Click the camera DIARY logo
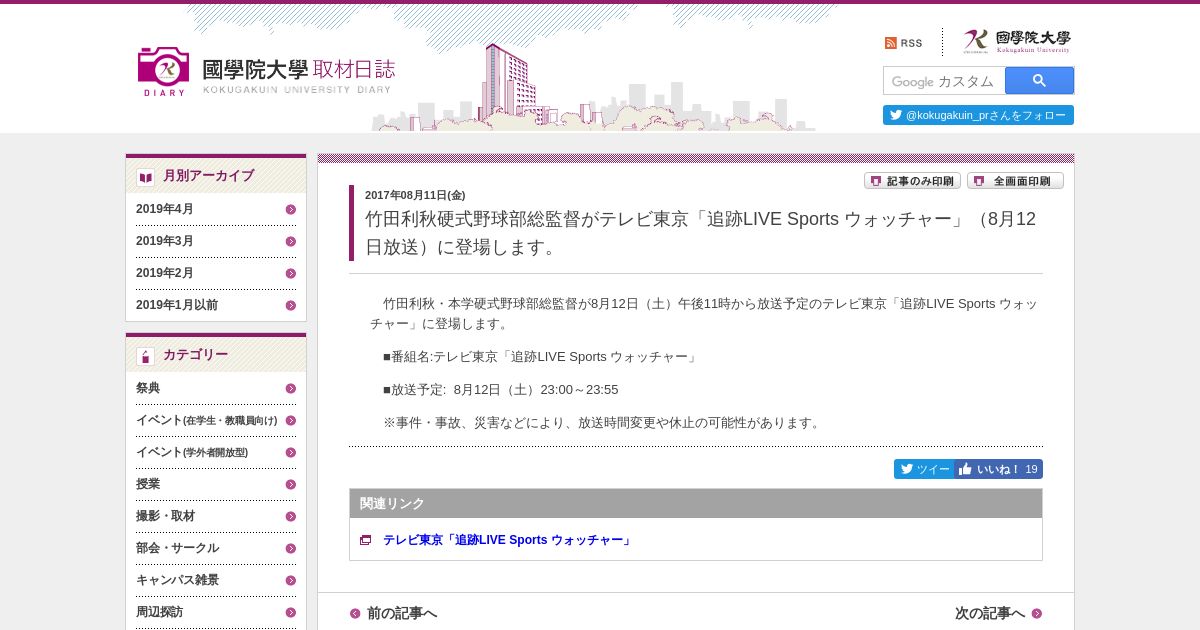The width and height of the screenshot is (1200, 630). tap(163, 71)
